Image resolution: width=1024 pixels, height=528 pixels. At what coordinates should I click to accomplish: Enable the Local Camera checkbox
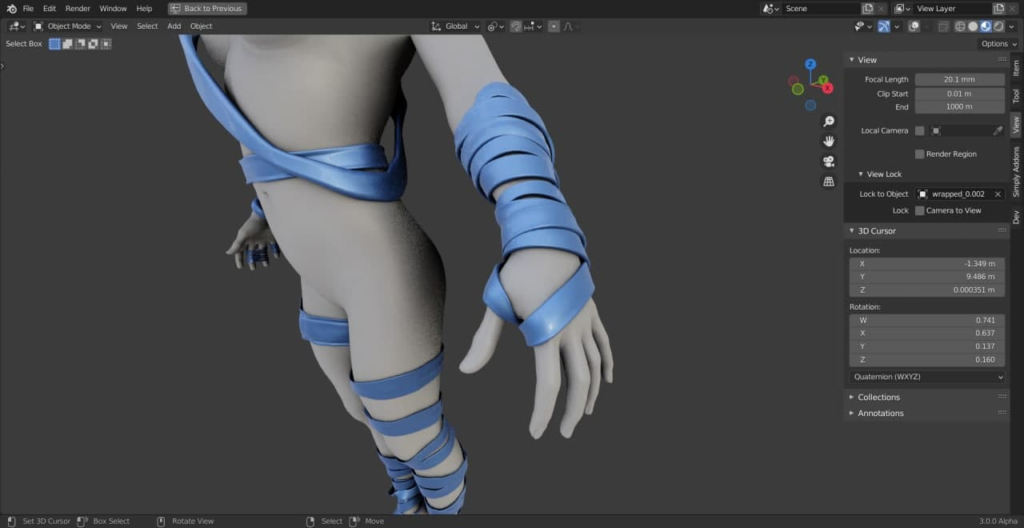pos(920,131)
